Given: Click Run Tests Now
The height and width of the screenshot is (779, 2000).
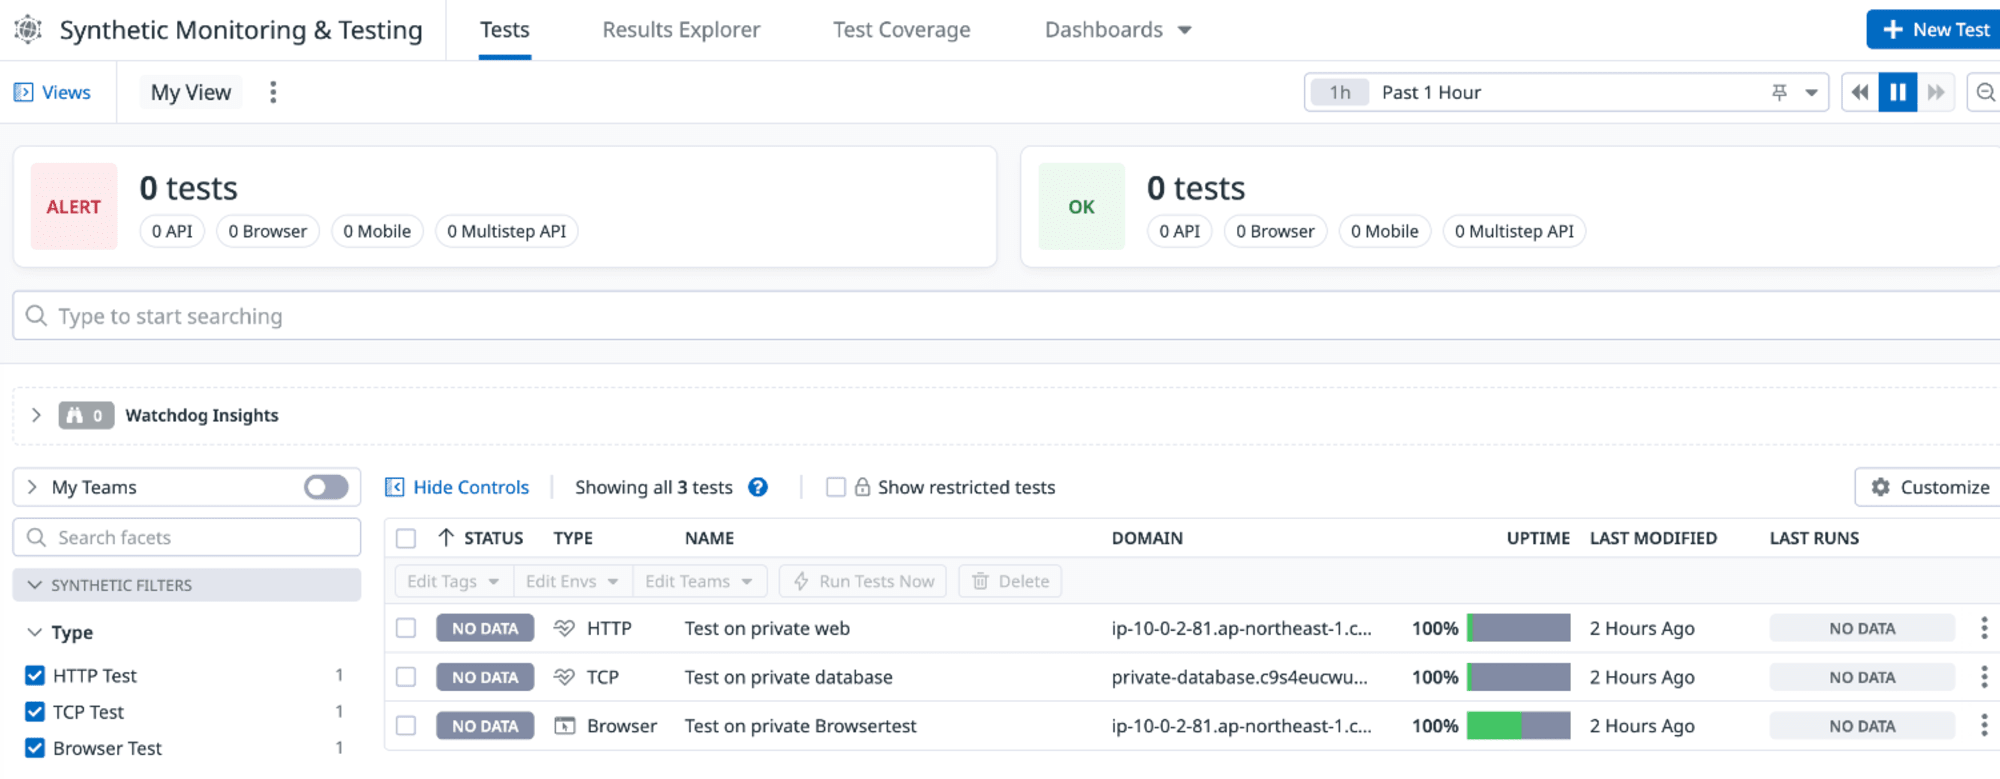Looking at the screenshot, I should click(x=864, y=581).
